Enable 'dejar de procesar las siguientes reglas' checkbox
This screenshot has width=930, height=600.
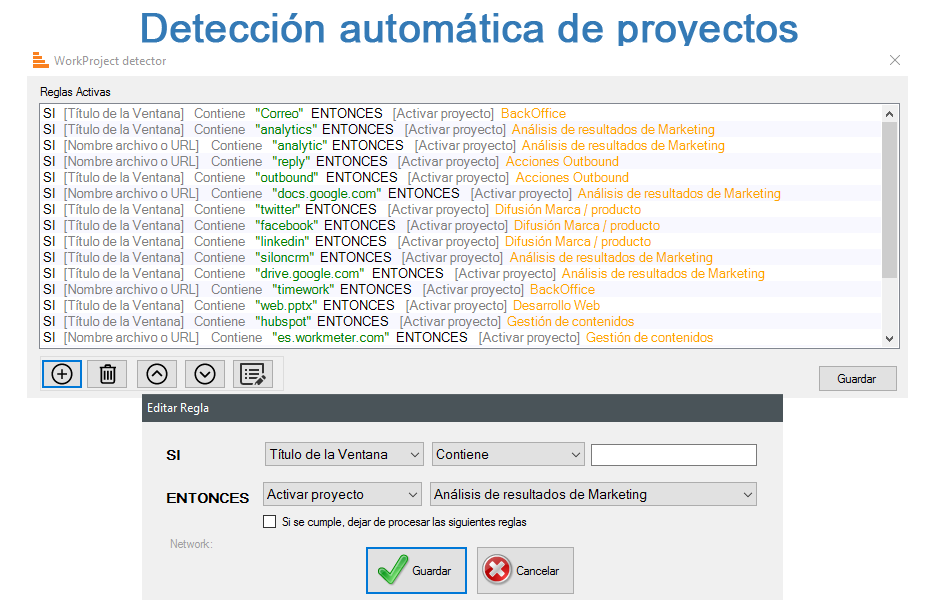[269, 522]
